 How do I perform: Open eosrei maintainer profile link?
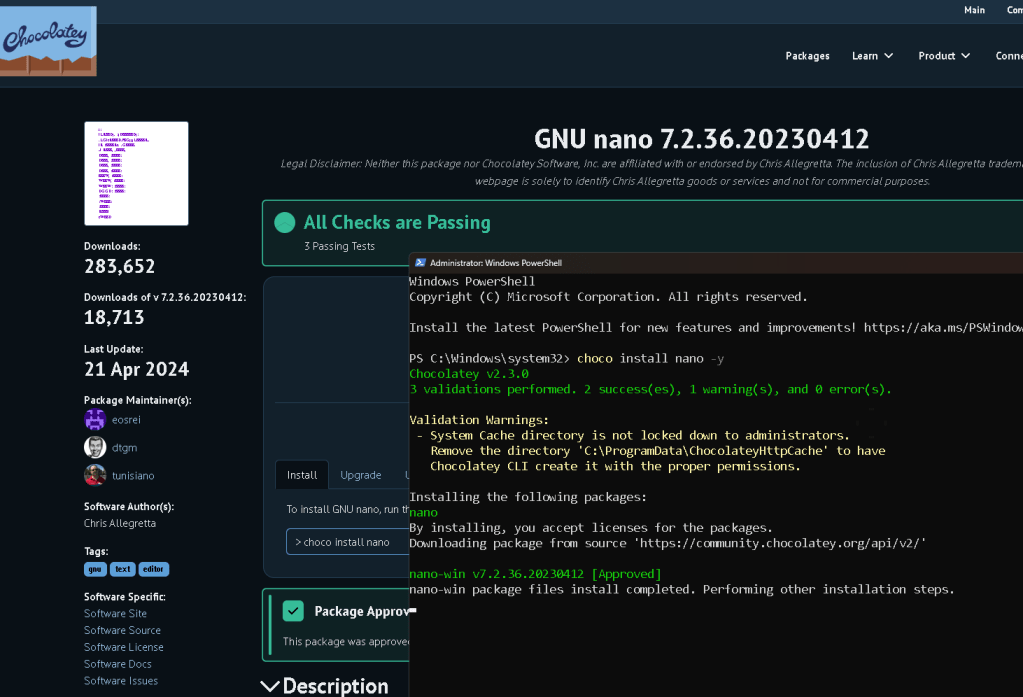(x=126, y=420)
